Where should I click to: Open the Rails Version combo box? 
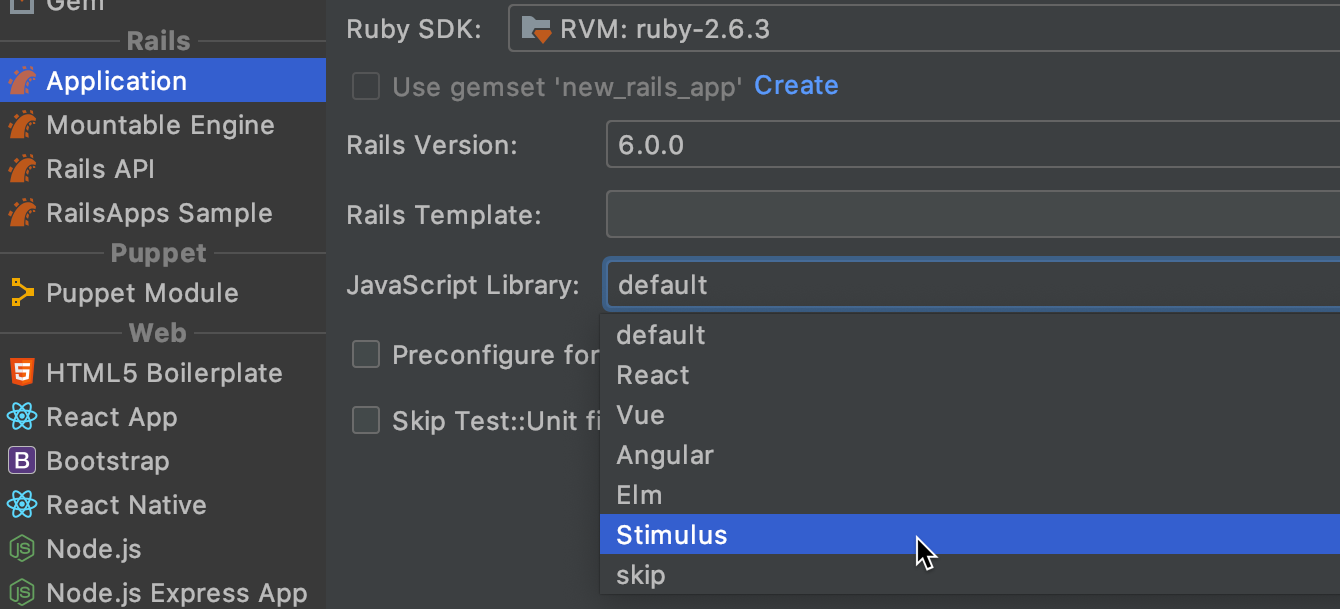[970, 145]
